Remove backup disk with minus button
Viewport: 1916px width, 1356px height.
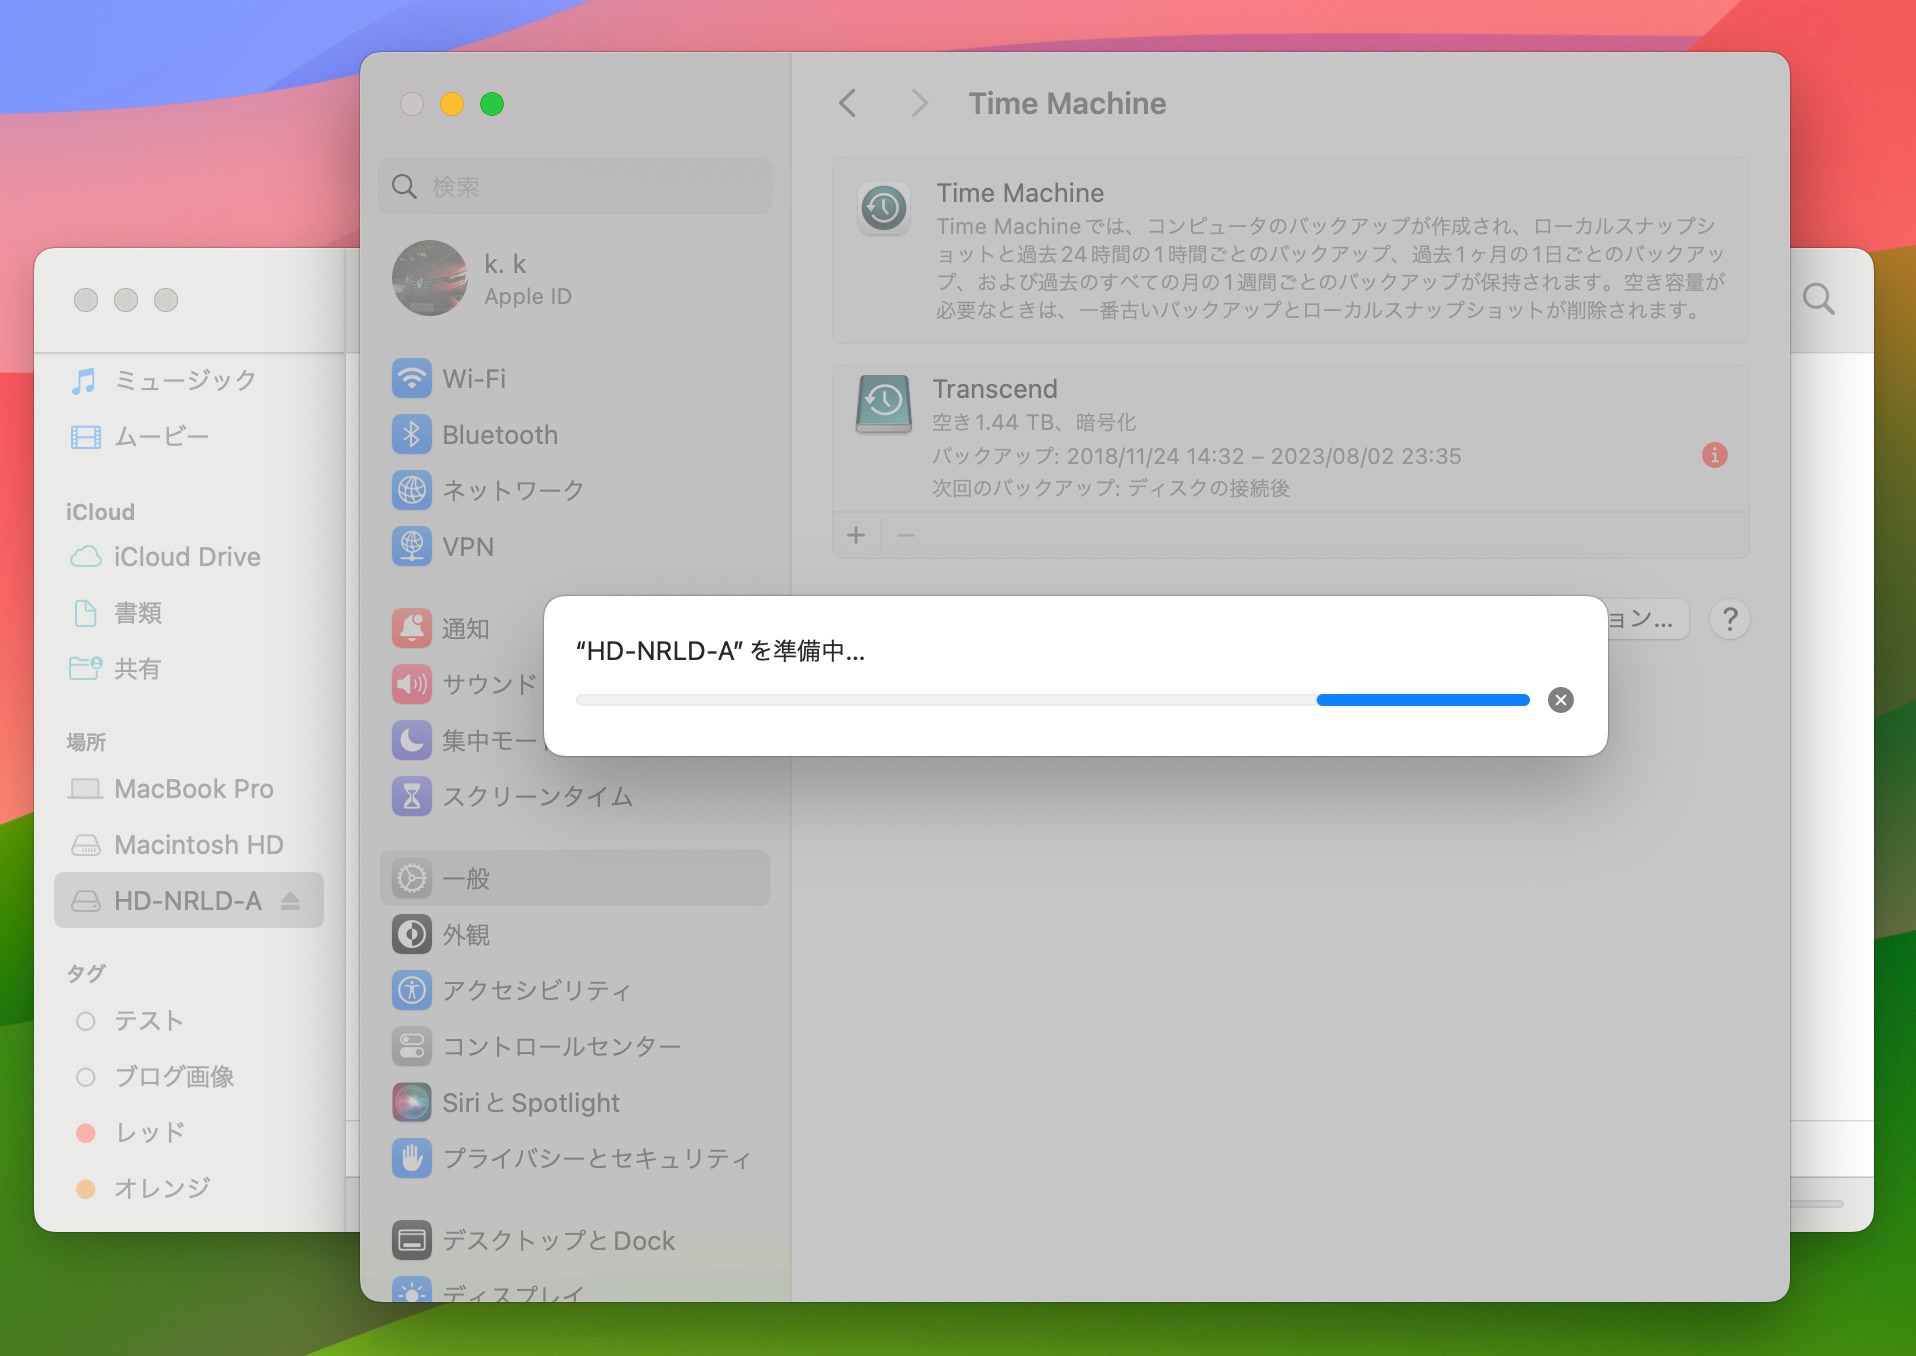click(906, 535)
